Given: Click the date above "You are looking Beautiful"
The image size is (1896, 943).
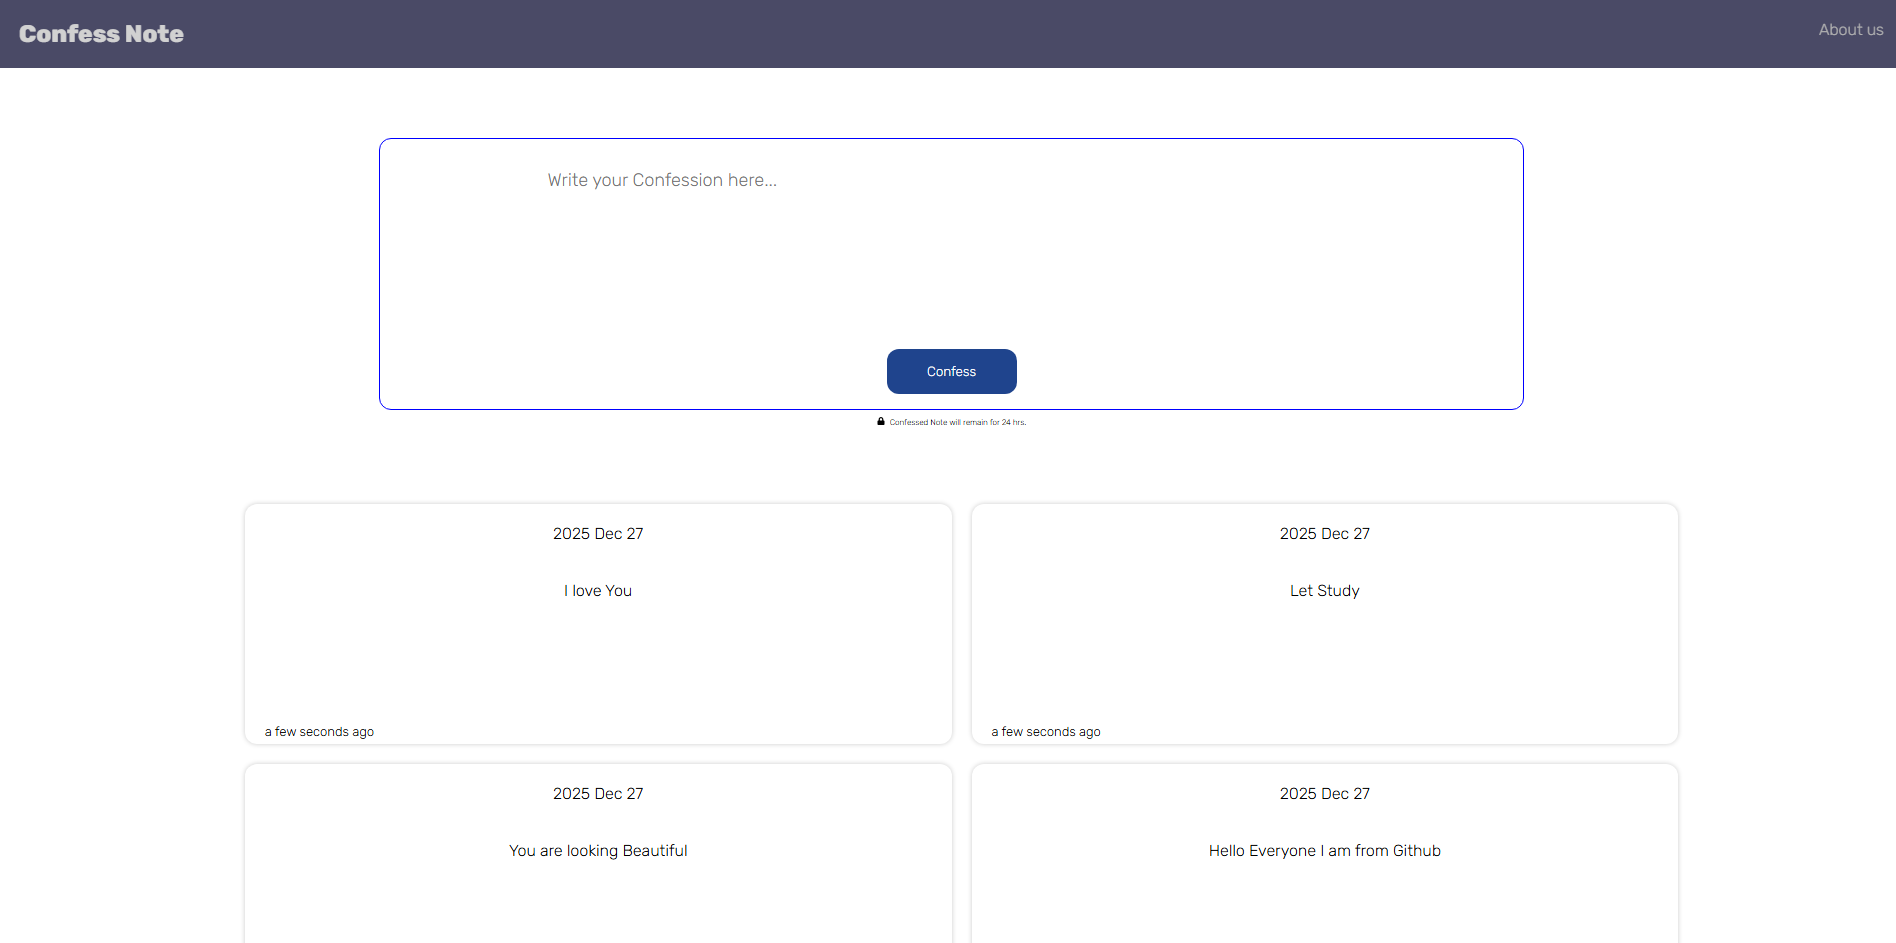Looking at the screenshot, I should point(598,794).
